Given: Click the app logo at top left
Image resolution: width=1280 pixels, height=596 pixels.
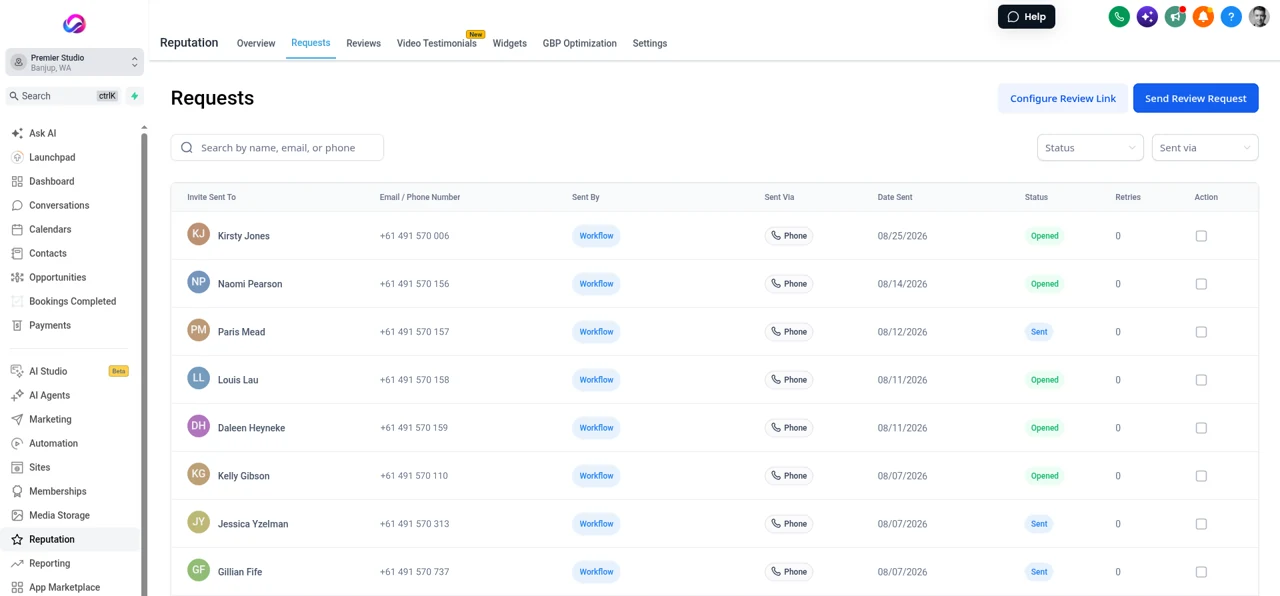Looking at the screenshot, I should 74,23.
